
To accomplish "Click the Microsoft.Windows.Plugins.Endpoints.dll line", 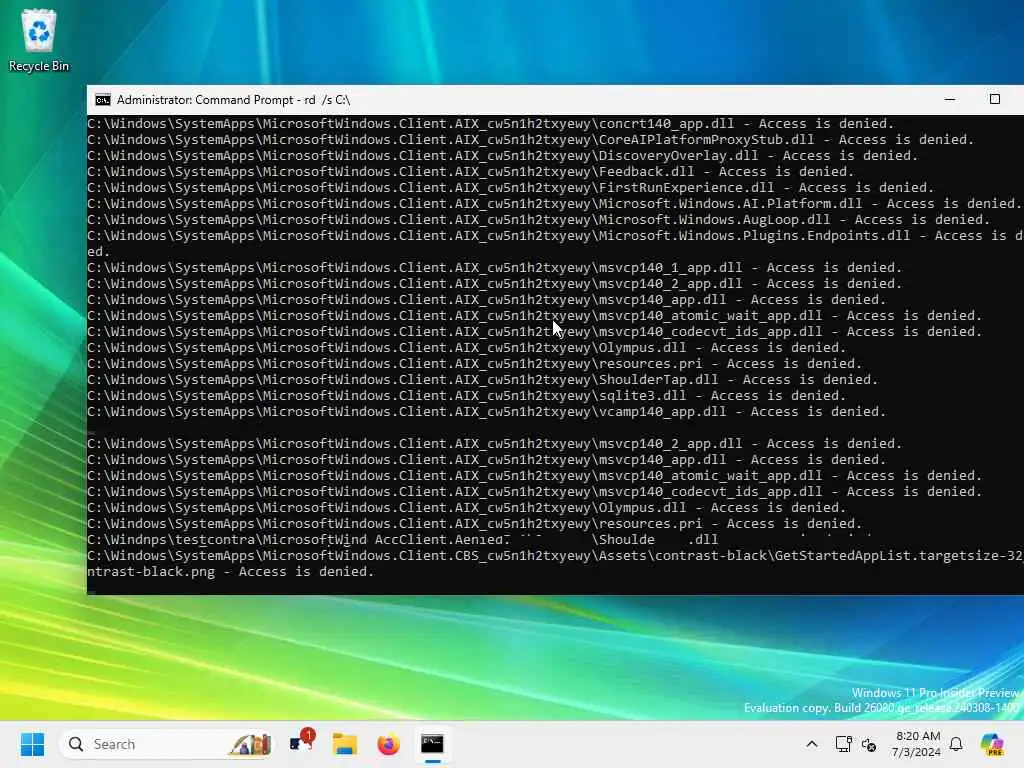I will [x=555, y=236].
